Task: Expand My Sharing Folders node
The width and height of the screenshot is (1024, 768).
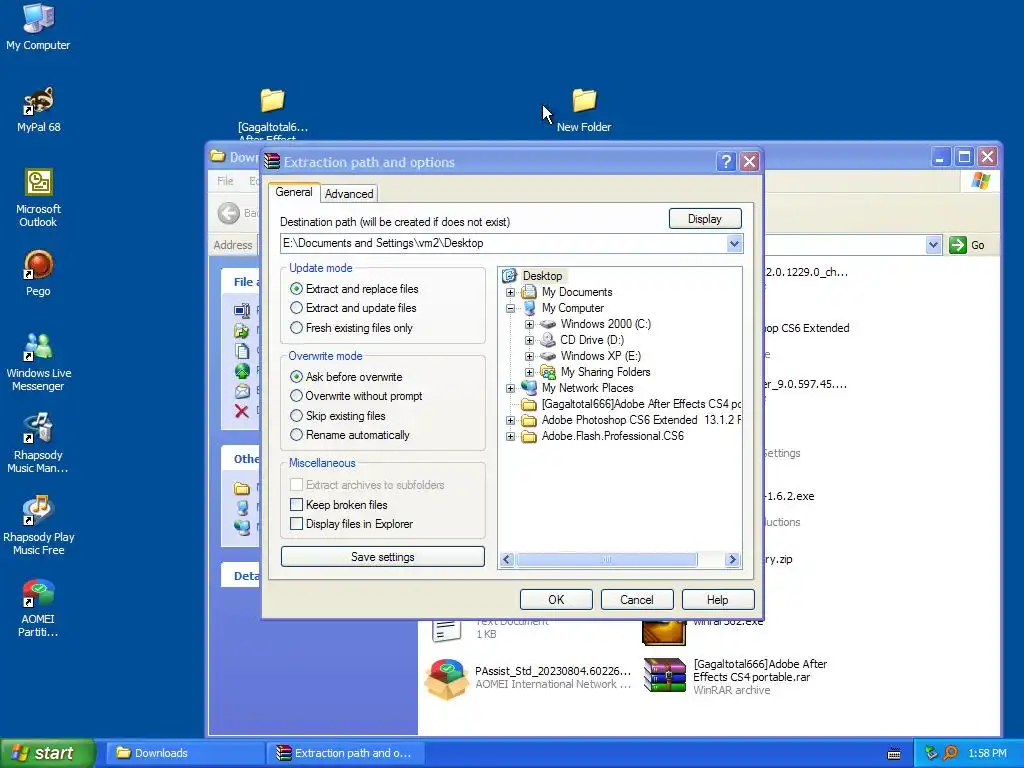Action: click(x=530, y=372)
